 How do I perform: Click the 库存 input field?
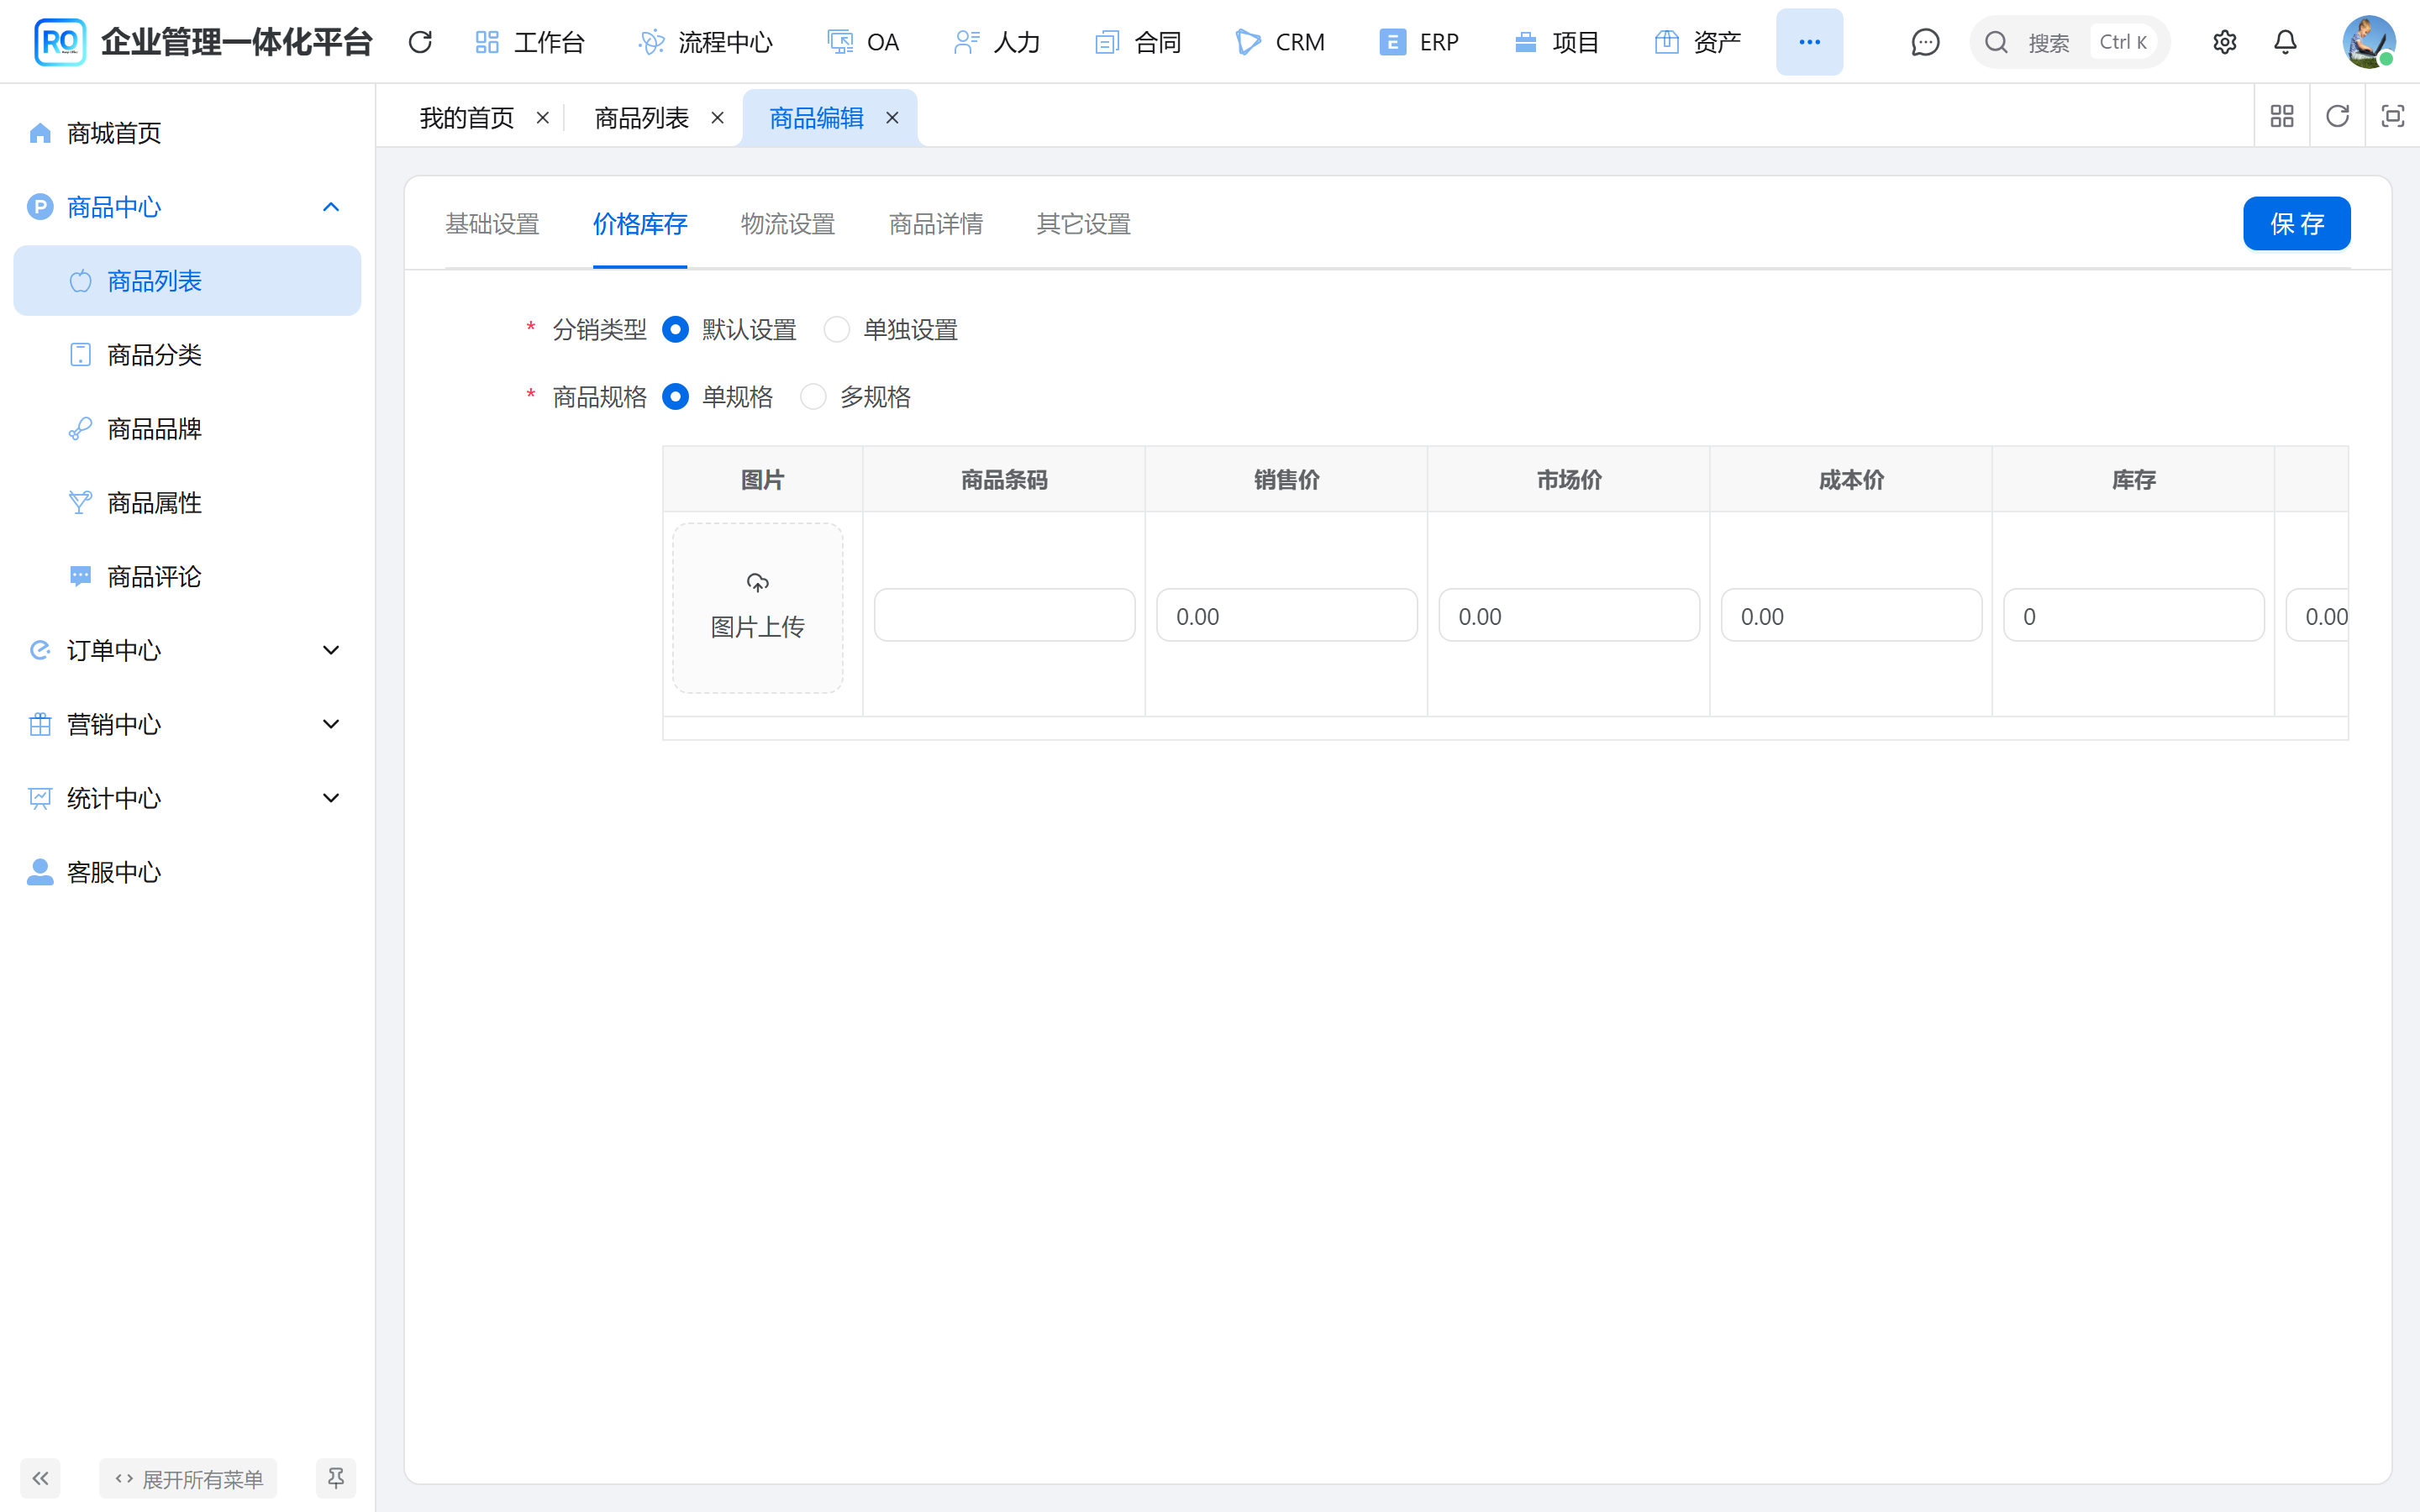(x=2133, y=615)
